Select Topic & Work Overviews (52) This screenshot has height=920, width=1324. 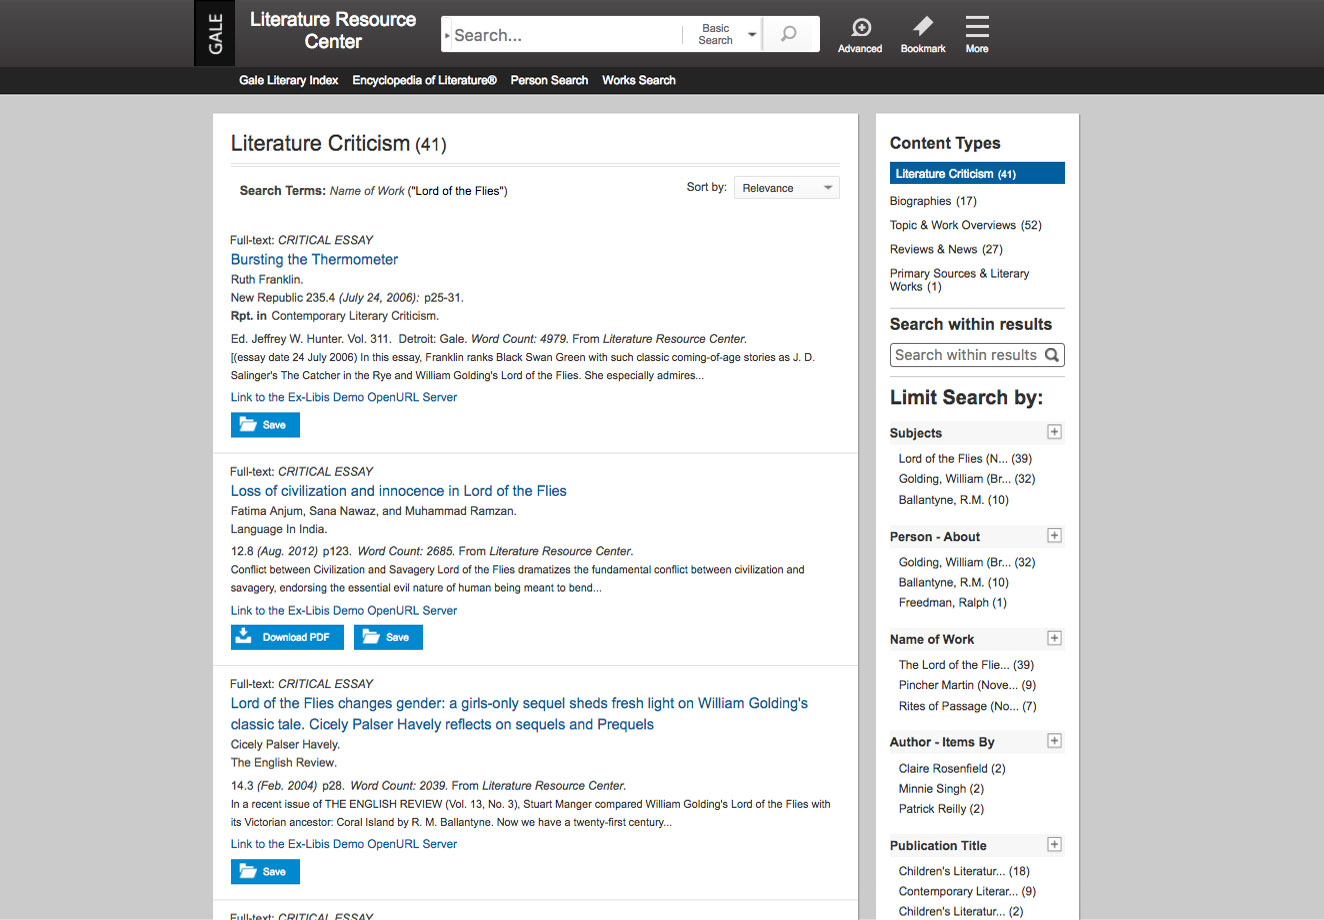965,225
